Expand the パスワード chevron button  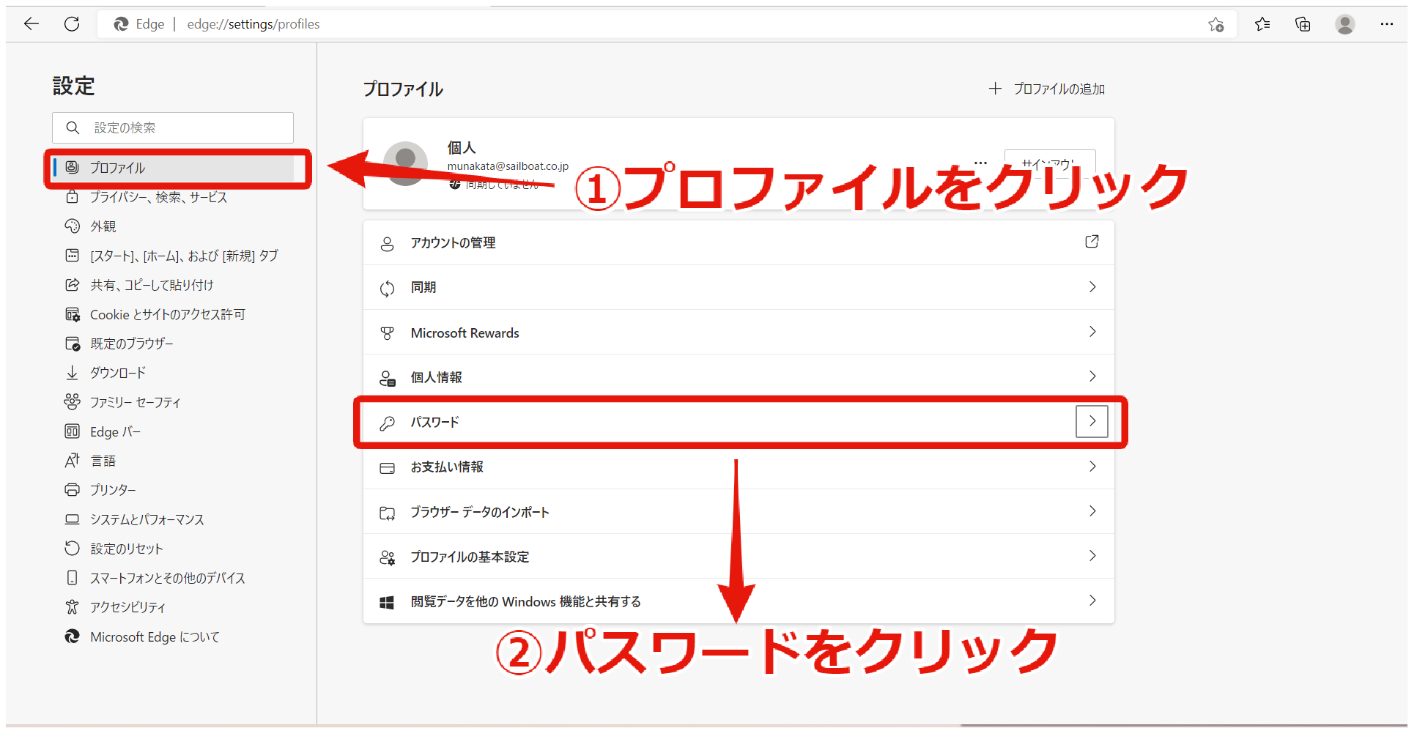click(1092, 422)
